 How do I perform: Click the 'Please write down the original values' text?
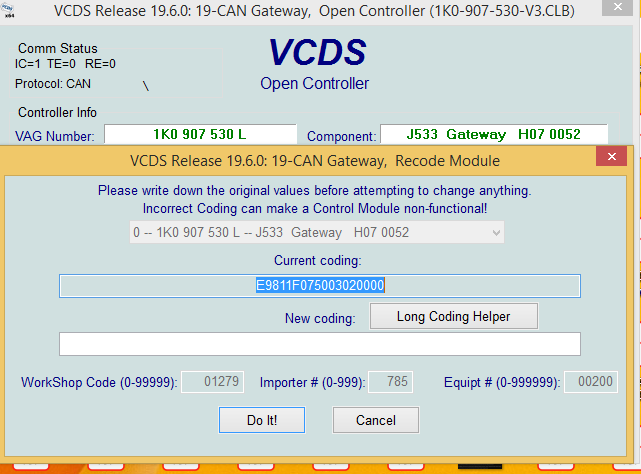click(x=314, y=191)
